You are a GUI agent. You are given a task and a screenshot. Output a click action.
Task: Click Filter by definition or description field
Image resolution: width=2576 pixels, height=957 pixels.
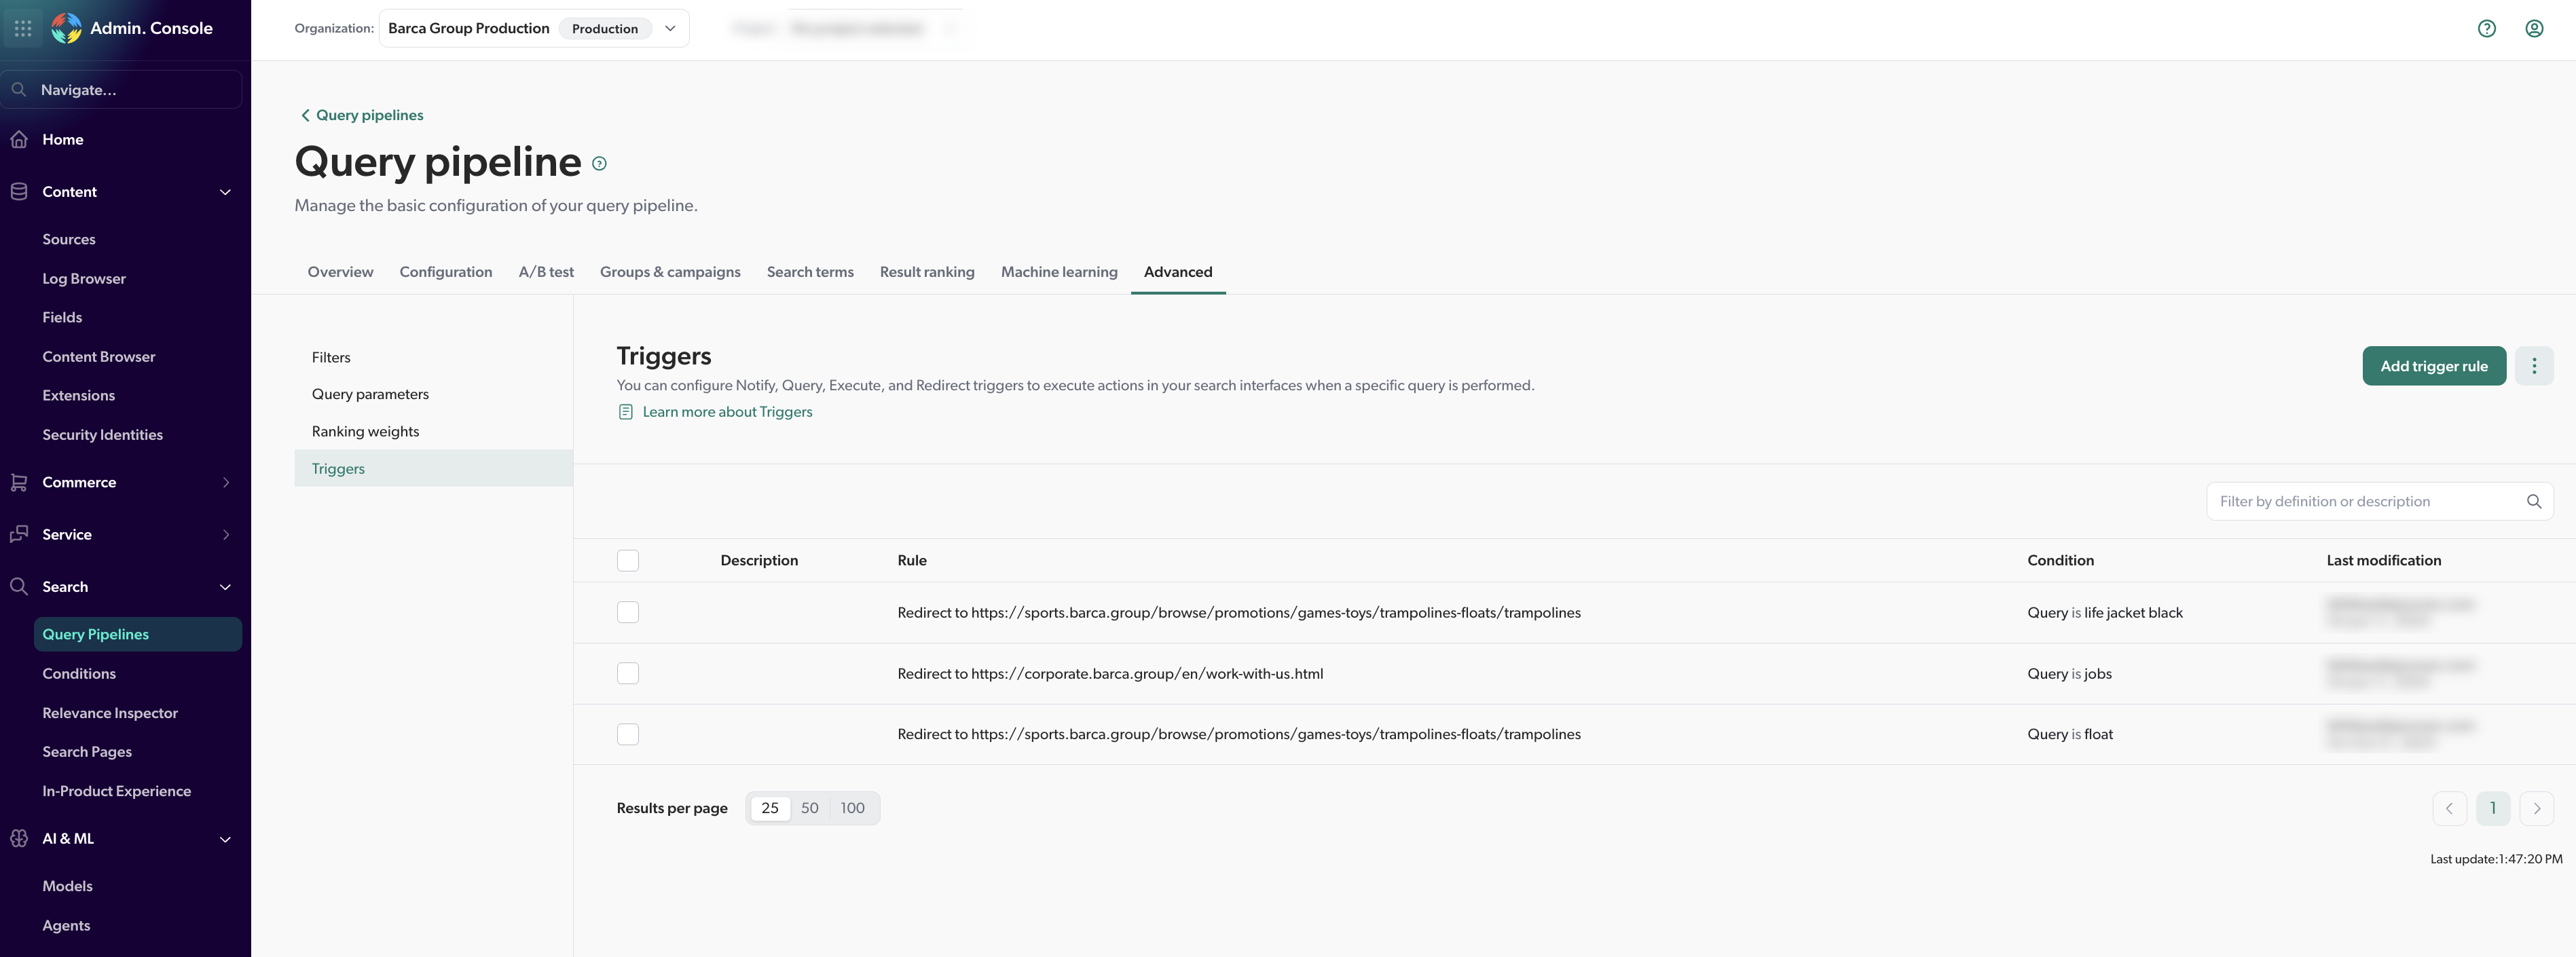pos(2379,501)
